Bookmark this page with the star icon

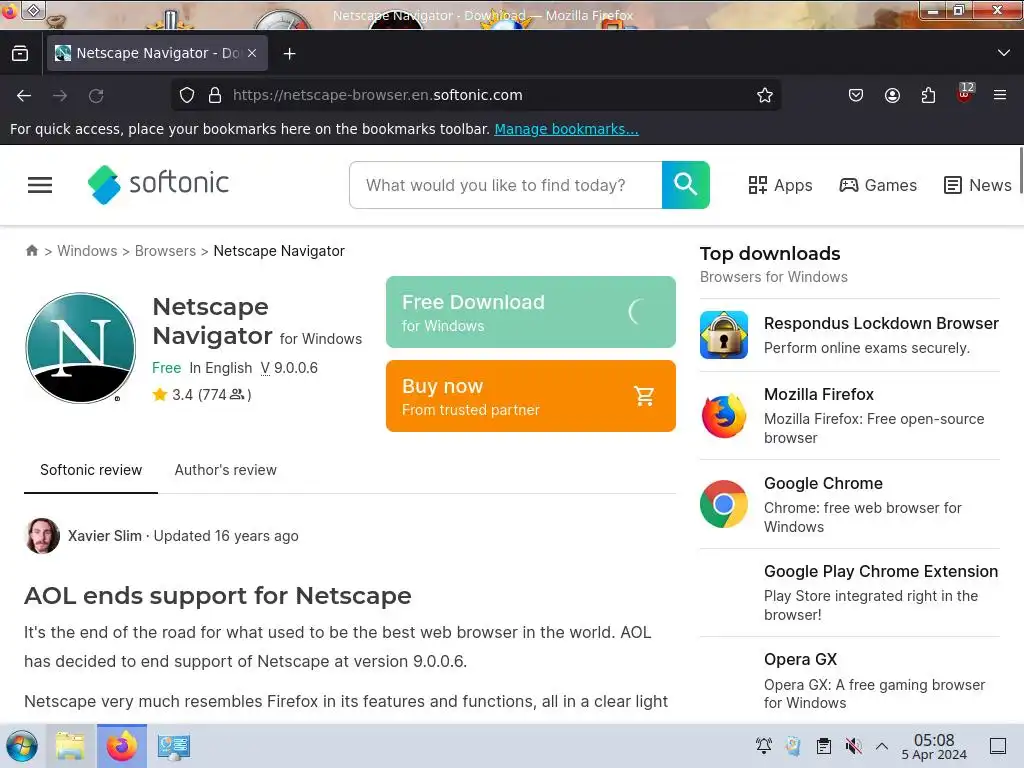coord(765,95)
